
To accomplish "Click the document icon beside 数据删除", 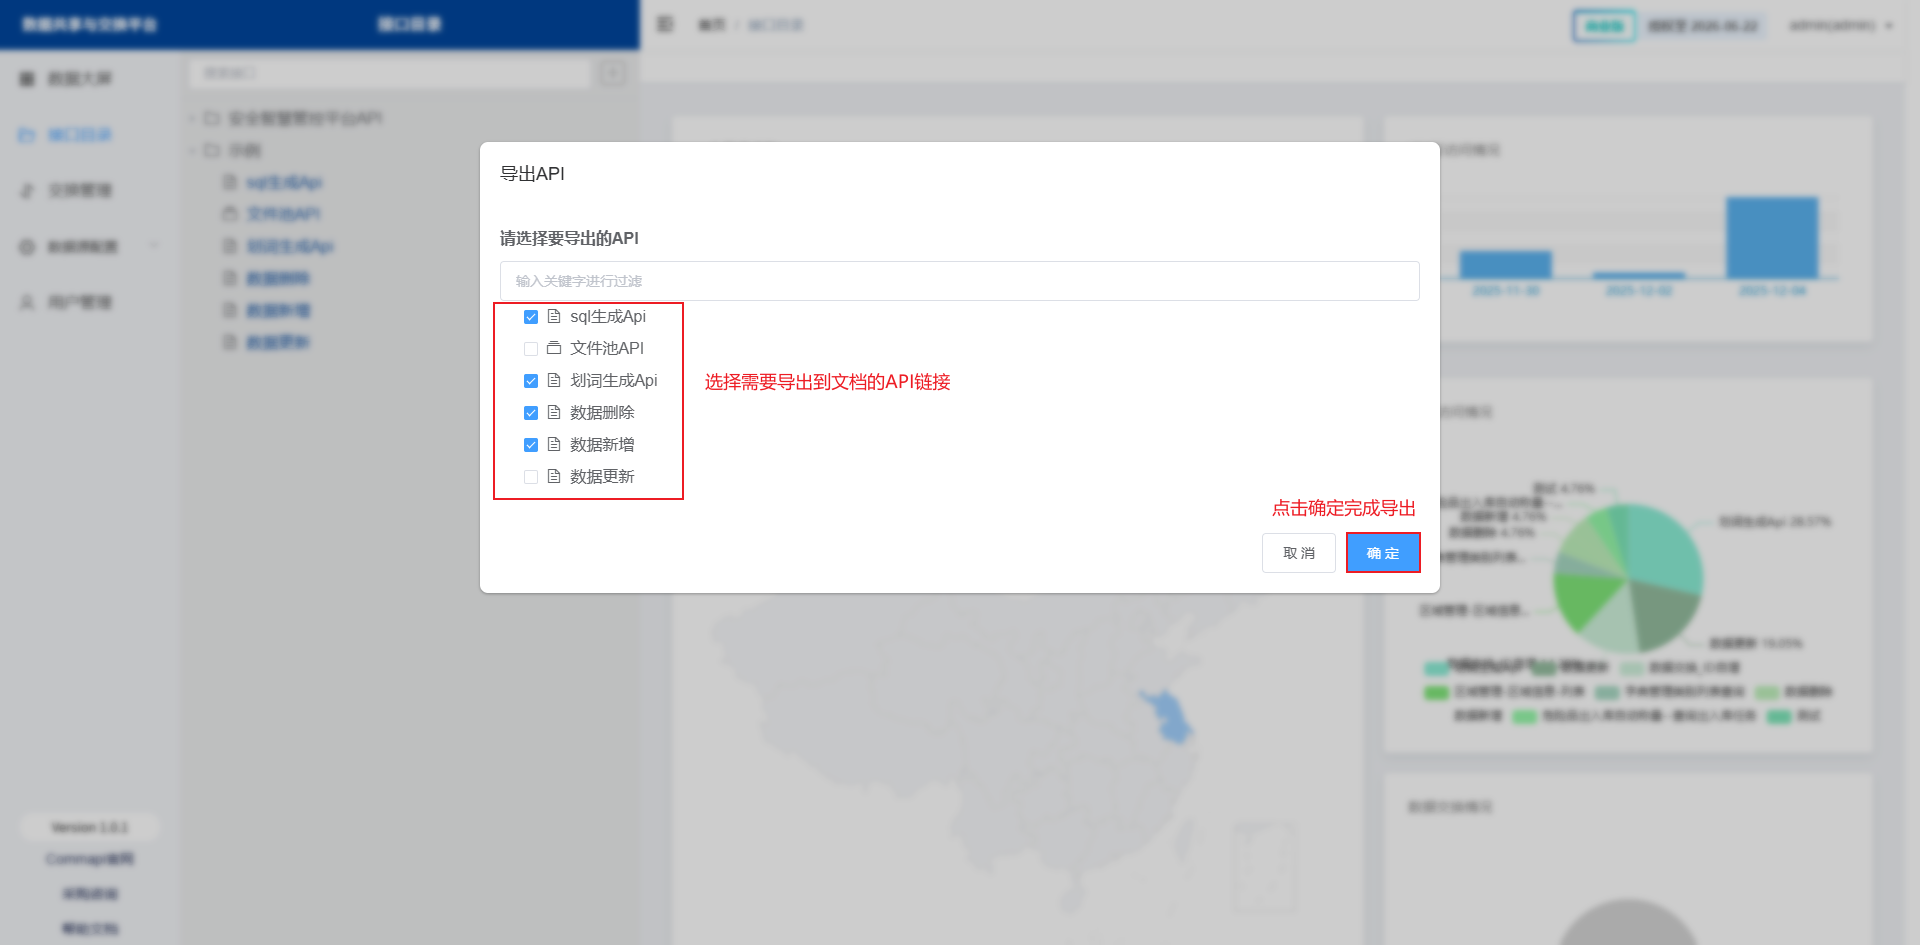I will [x=554, y=413].
